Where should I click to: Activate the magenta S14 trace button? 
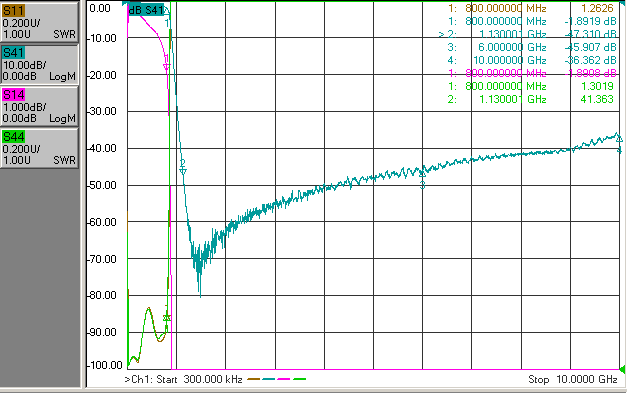(x=39, y=106)
